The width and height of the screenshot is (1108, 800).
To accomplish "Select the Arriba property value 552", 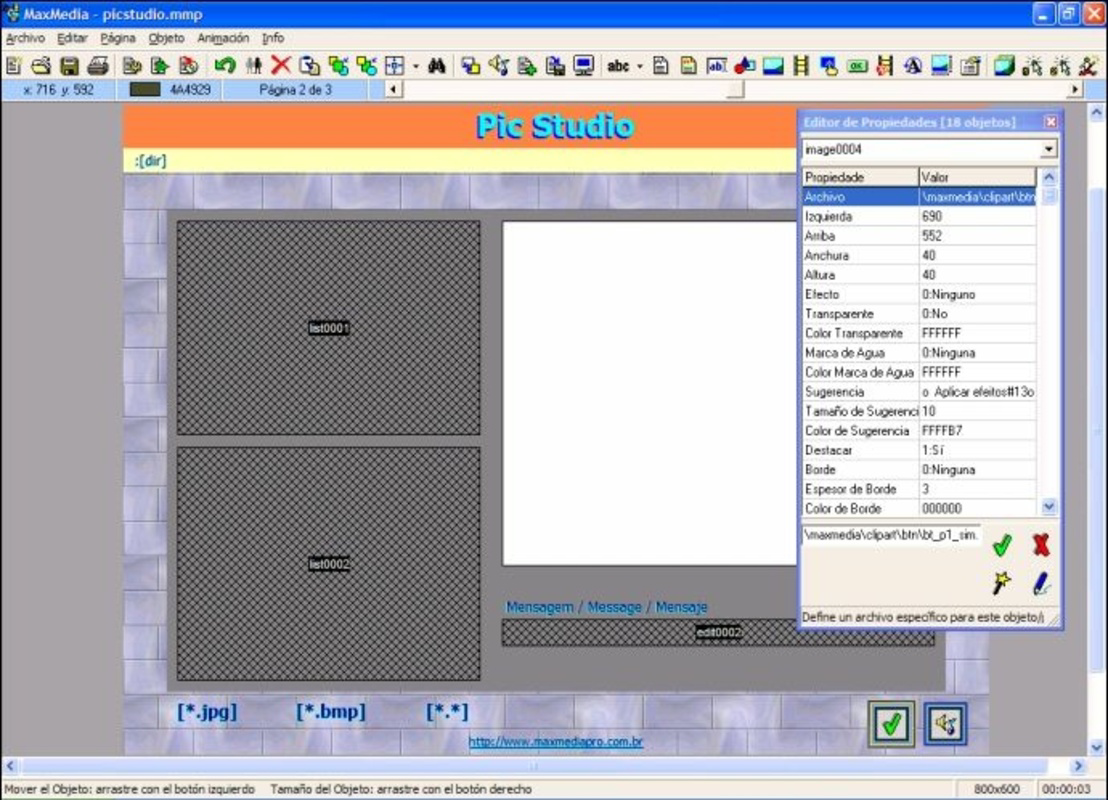I will [x=977, y=236].
